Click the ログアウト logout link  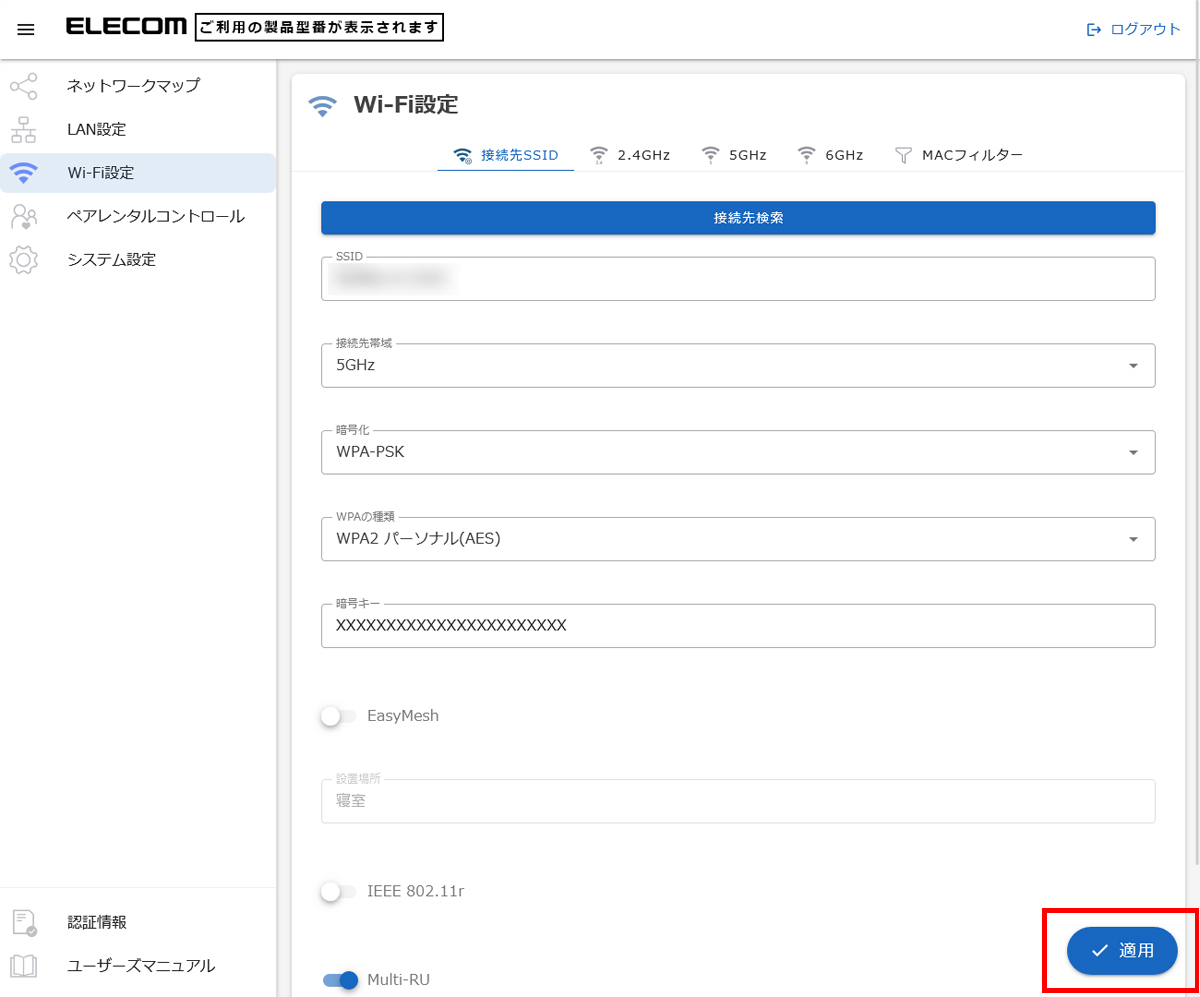[x=1134, y=29]
